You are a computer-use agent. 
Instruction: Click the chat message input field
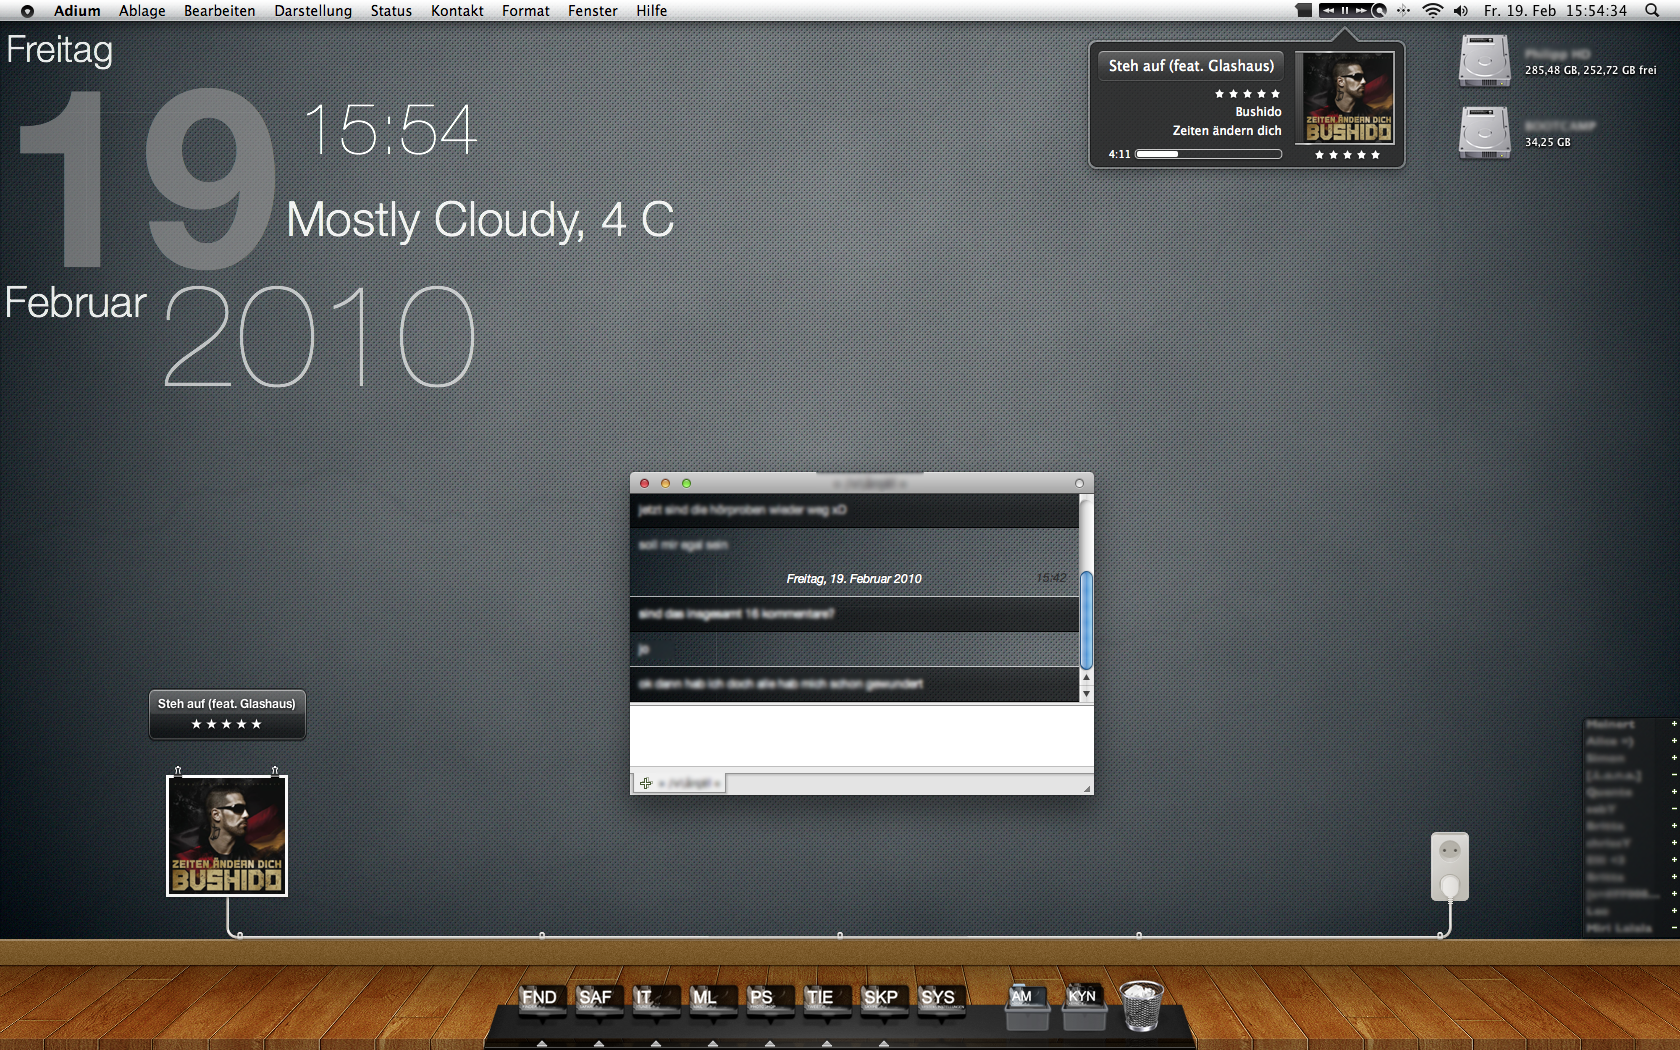point(861,736)
